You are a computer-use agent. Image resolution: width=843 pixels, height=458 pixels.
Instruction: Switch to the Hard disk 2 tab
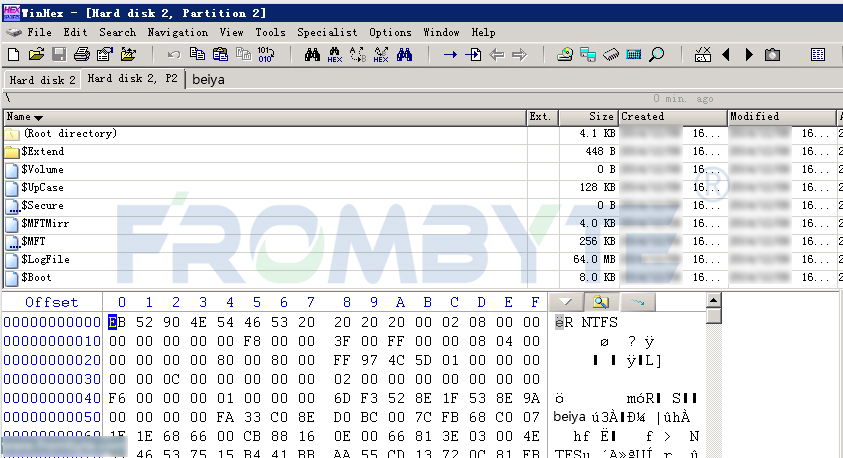click(42, 80)
